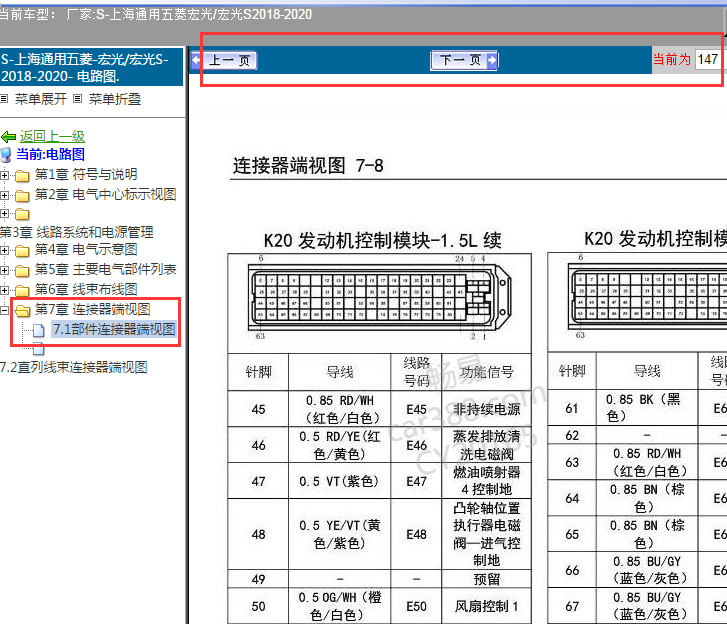
Task: Click folder icon of 第5章
Action: (22, 270)
